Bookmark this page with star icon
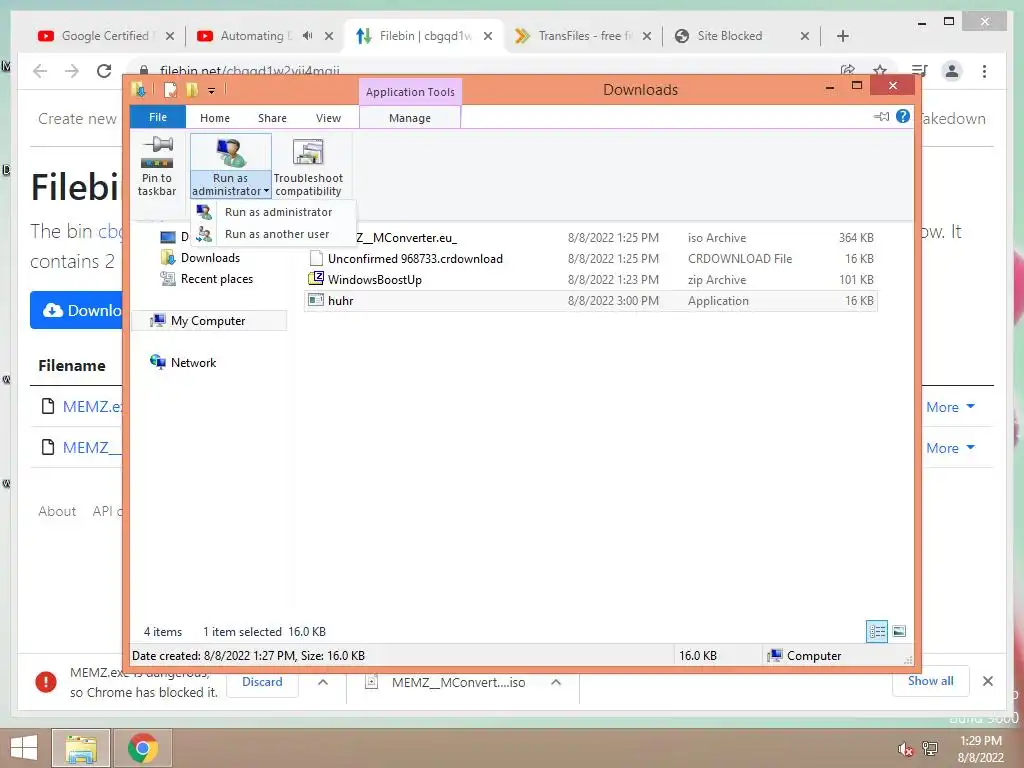Screen dimensions: 1024x768 pyautogui.click(x=880, y=71)
